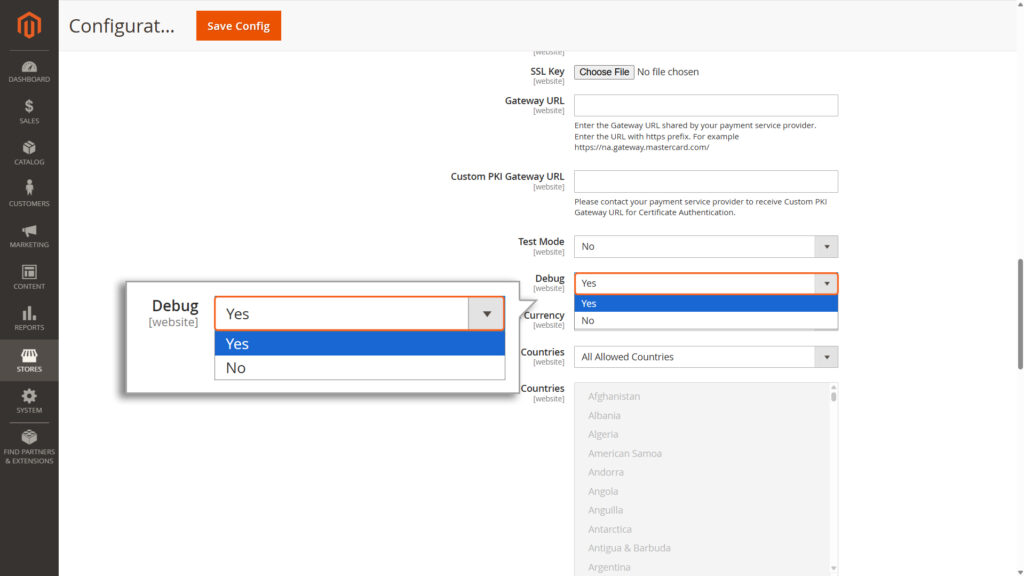Select the Content icon
Screen dimensions: 1024x576
[29, 277]
